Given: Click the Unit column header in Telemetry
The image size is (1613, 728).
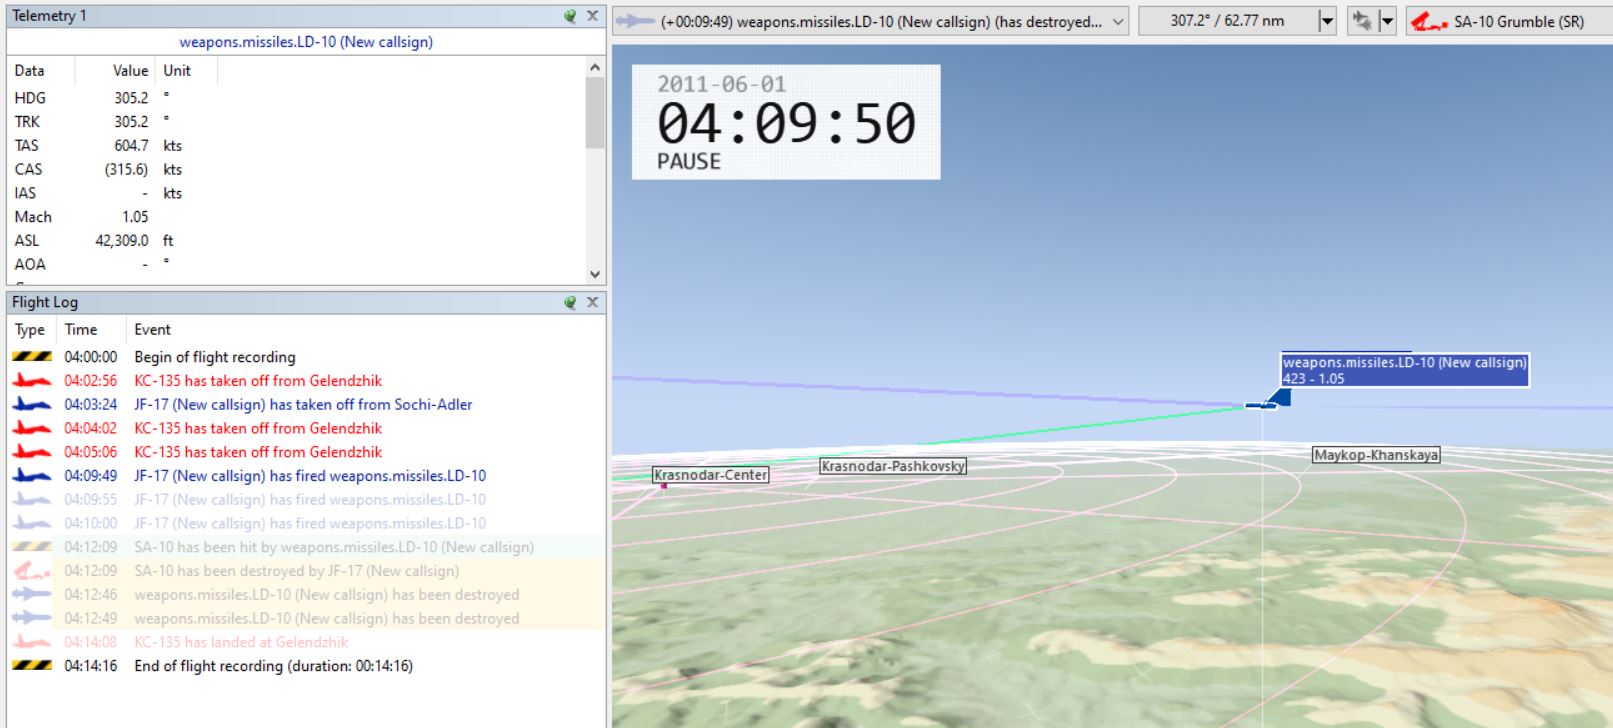Looking at the screenshot, I should point(177,70).
